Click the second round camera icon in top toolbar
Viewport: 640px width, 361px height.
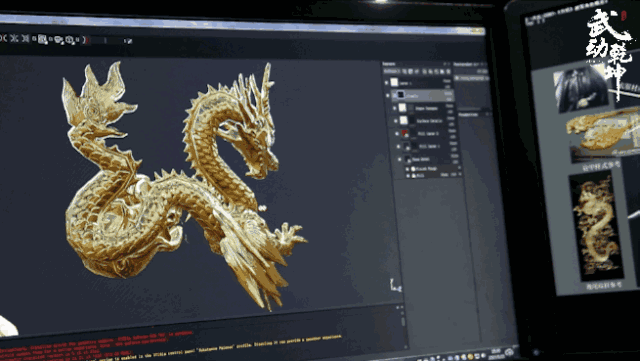70,40
